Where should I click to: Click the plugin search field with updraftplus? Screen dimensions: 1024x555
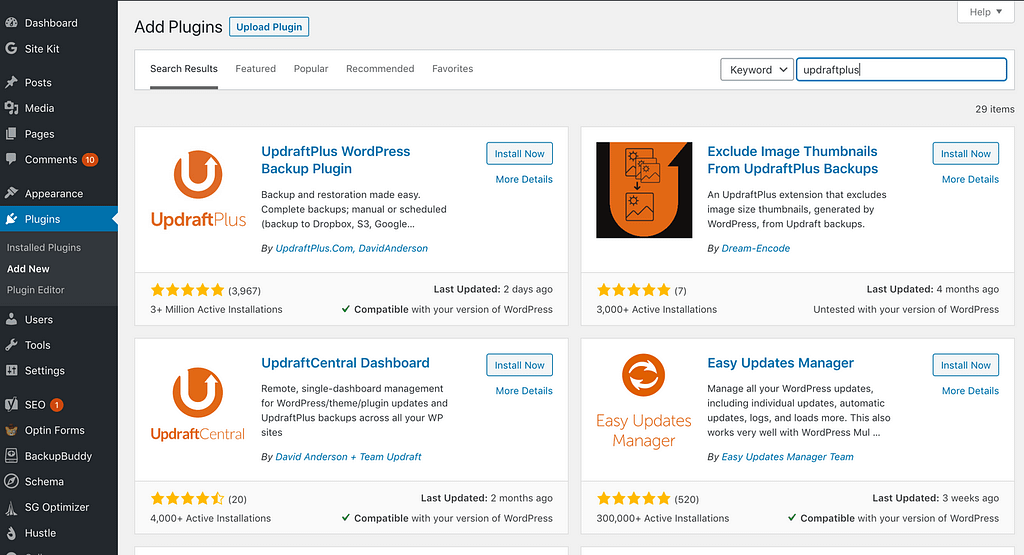coord(901,69)
